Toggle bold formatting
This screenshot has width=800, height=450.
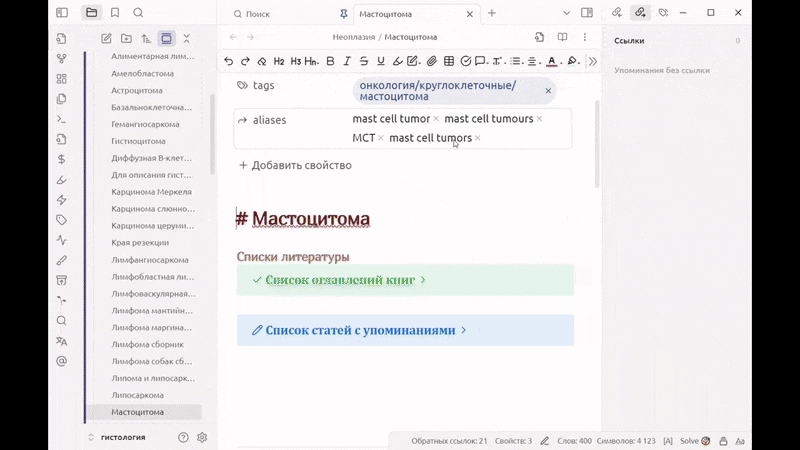[330, 61]
